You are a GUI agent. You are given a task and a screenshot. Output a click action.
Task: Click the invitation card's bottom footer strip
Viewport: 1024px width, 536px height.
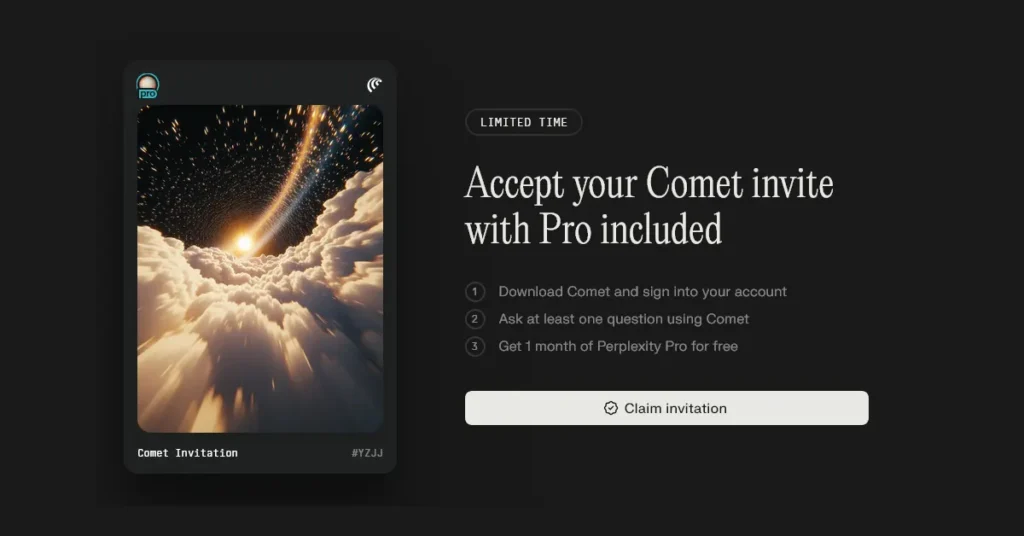coord(260,453)
